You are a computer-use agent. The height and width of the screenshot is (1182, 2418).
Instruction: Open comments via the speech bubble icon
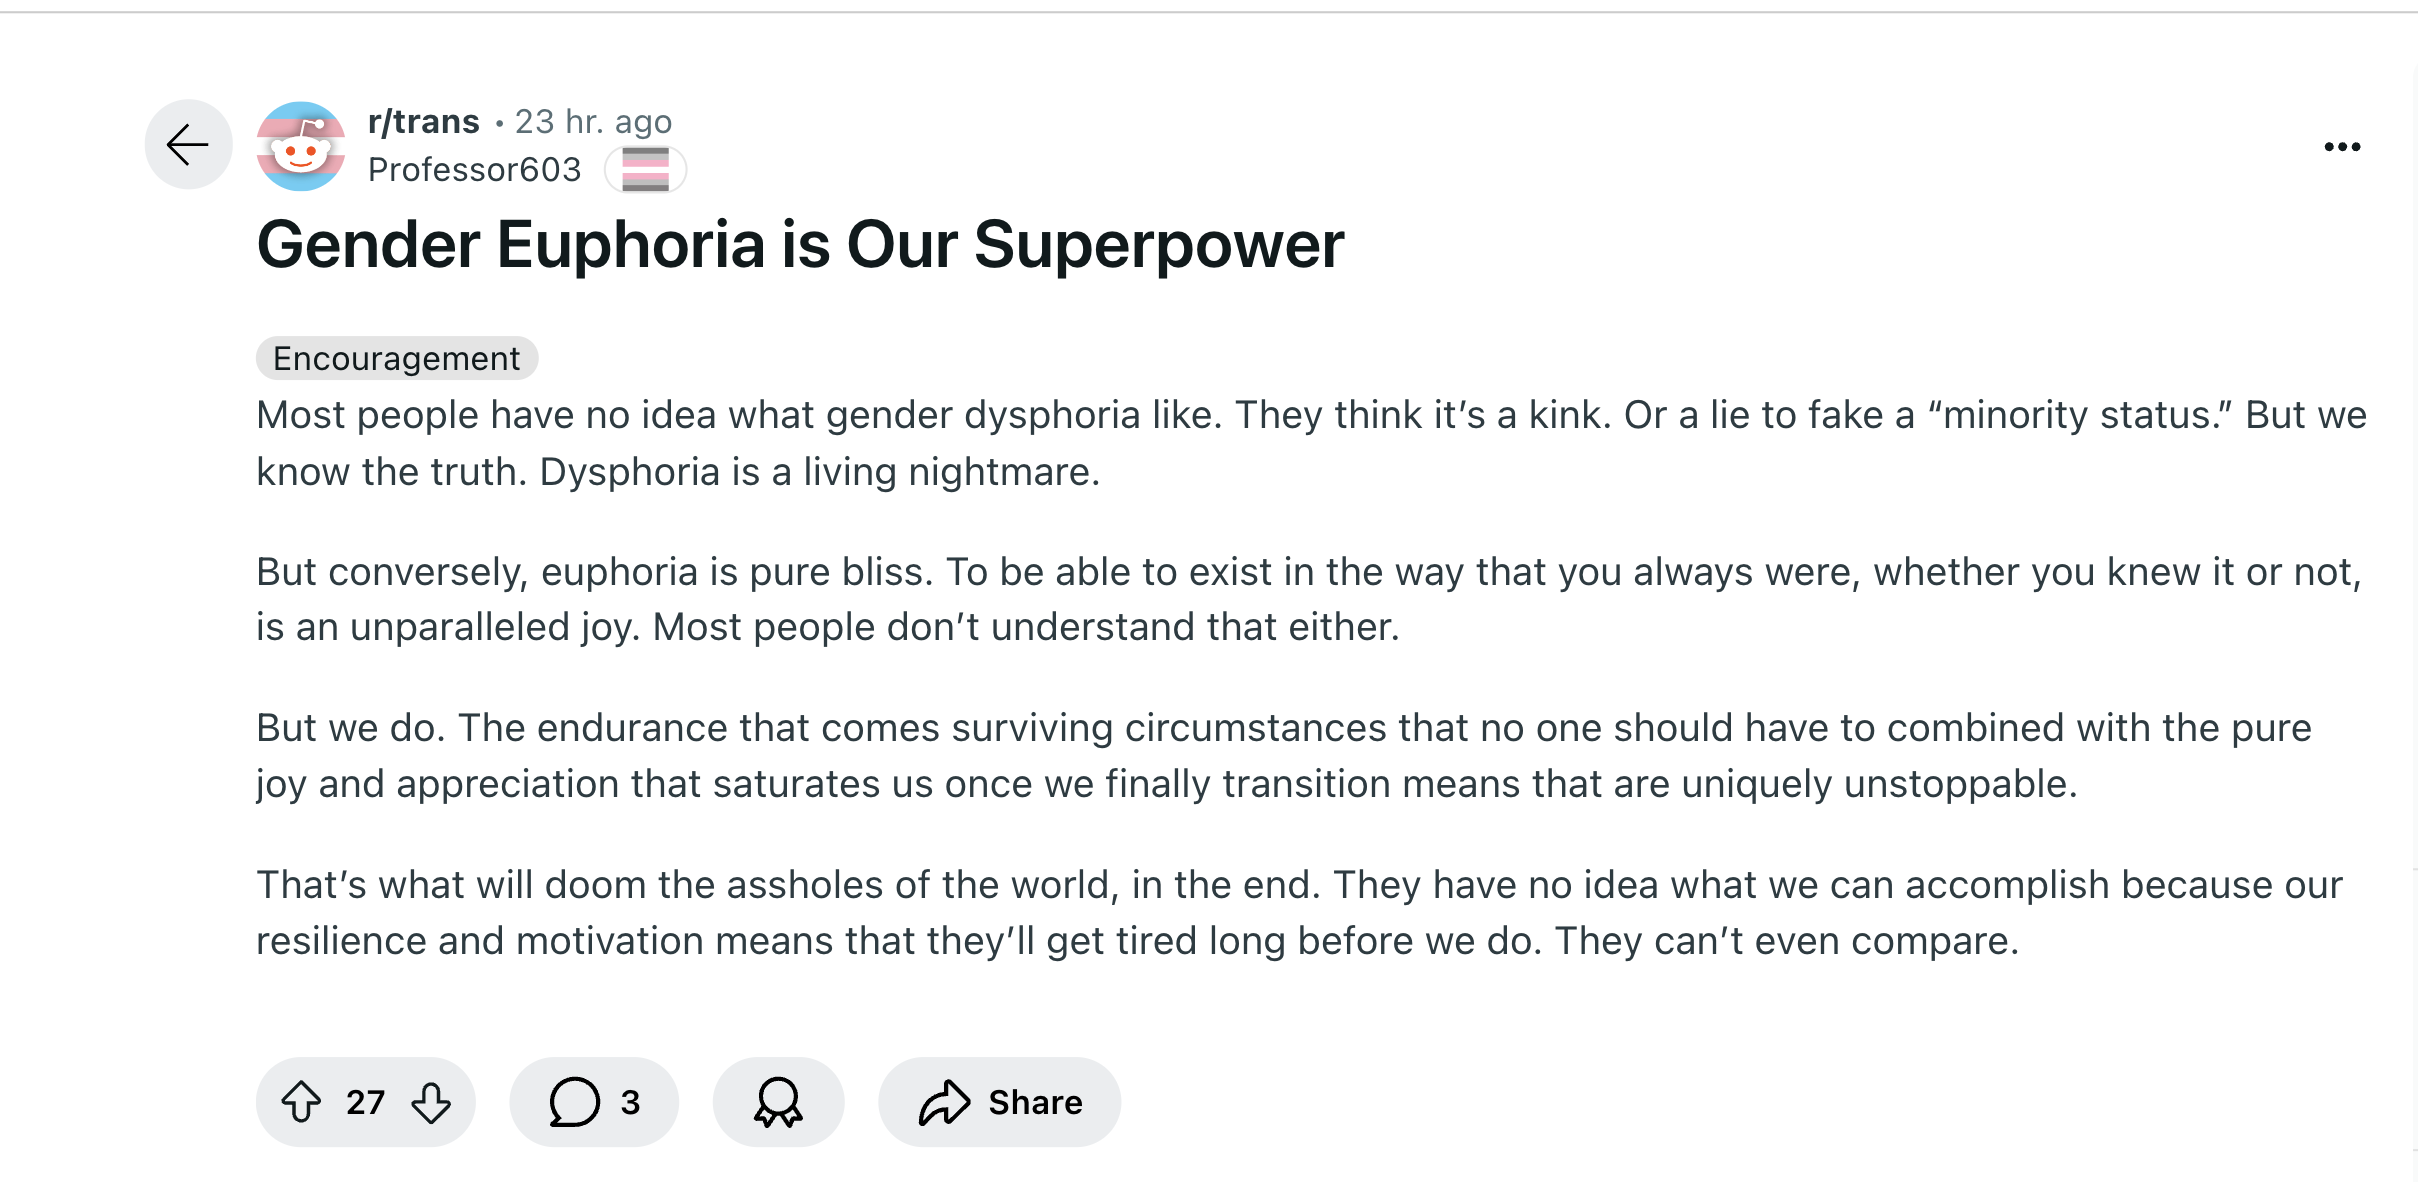[x=574, y=1102]
